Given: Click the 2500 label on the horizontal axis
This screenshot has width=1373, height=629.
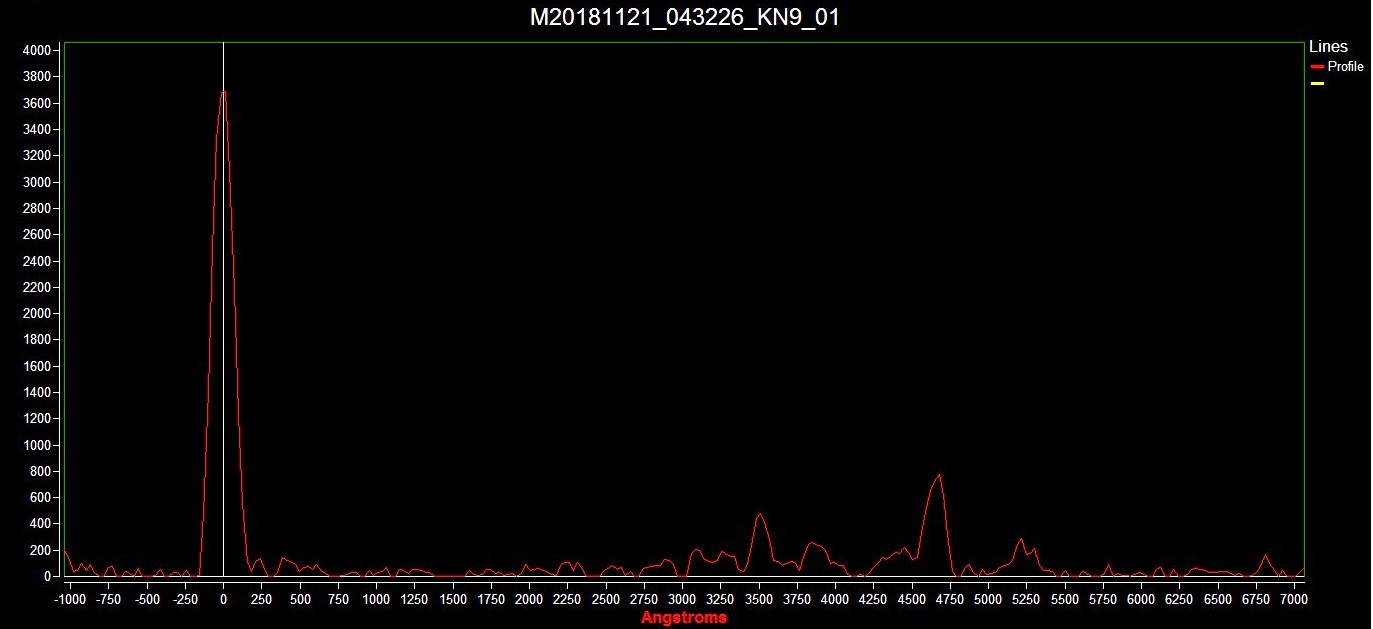Looking at the screenshot, I should coord(605,600).
